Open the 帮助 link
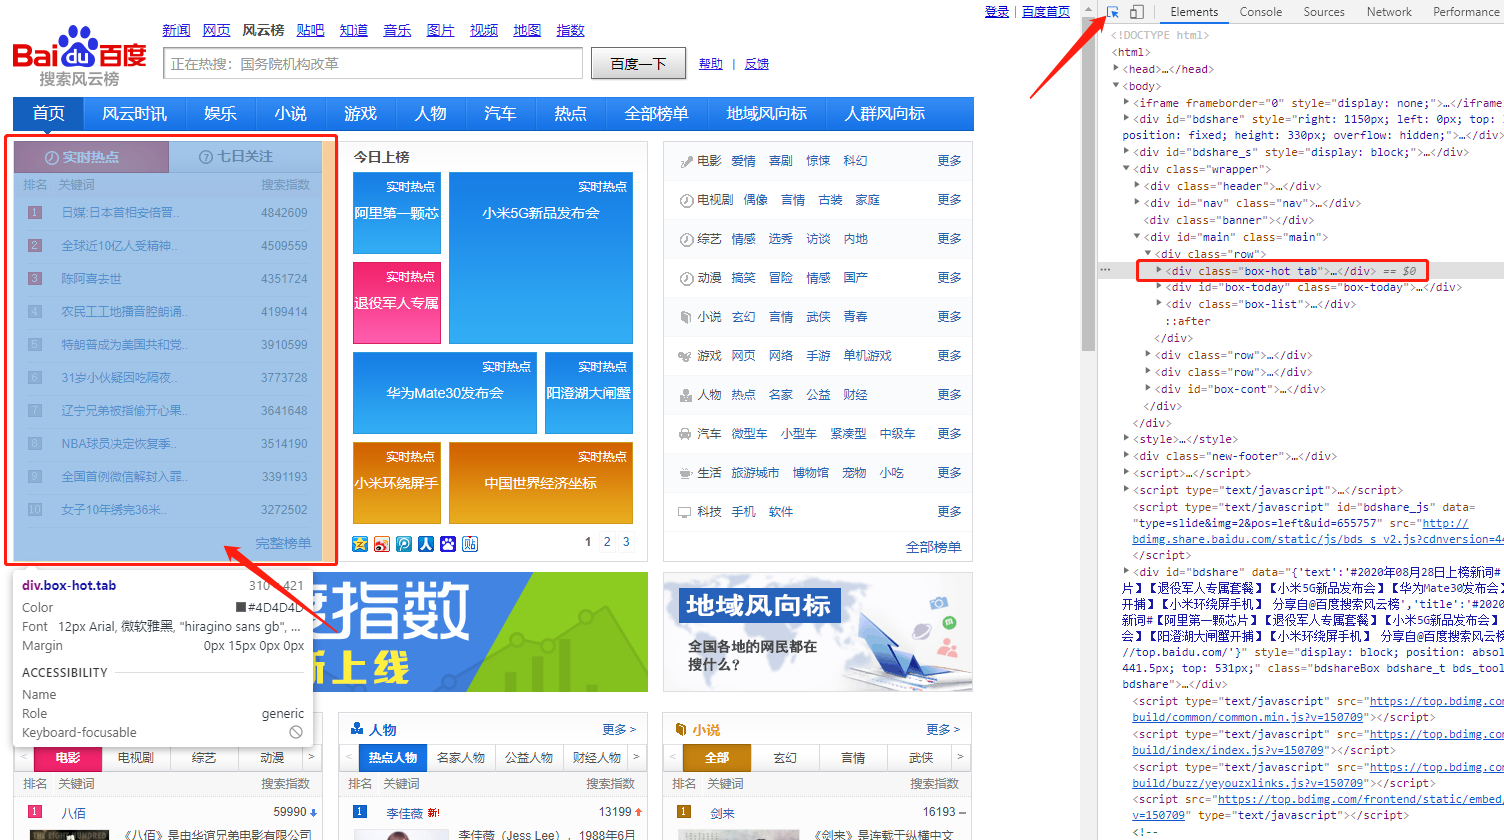 [711, 64]
